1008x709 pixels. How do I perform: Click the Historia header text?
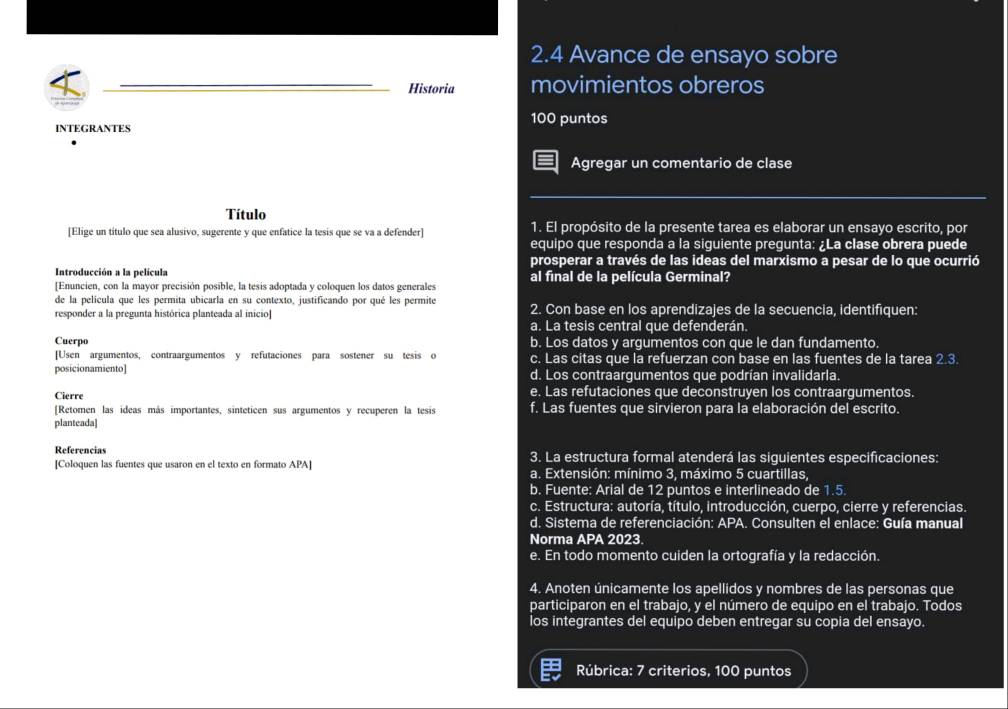click(431, 89)
